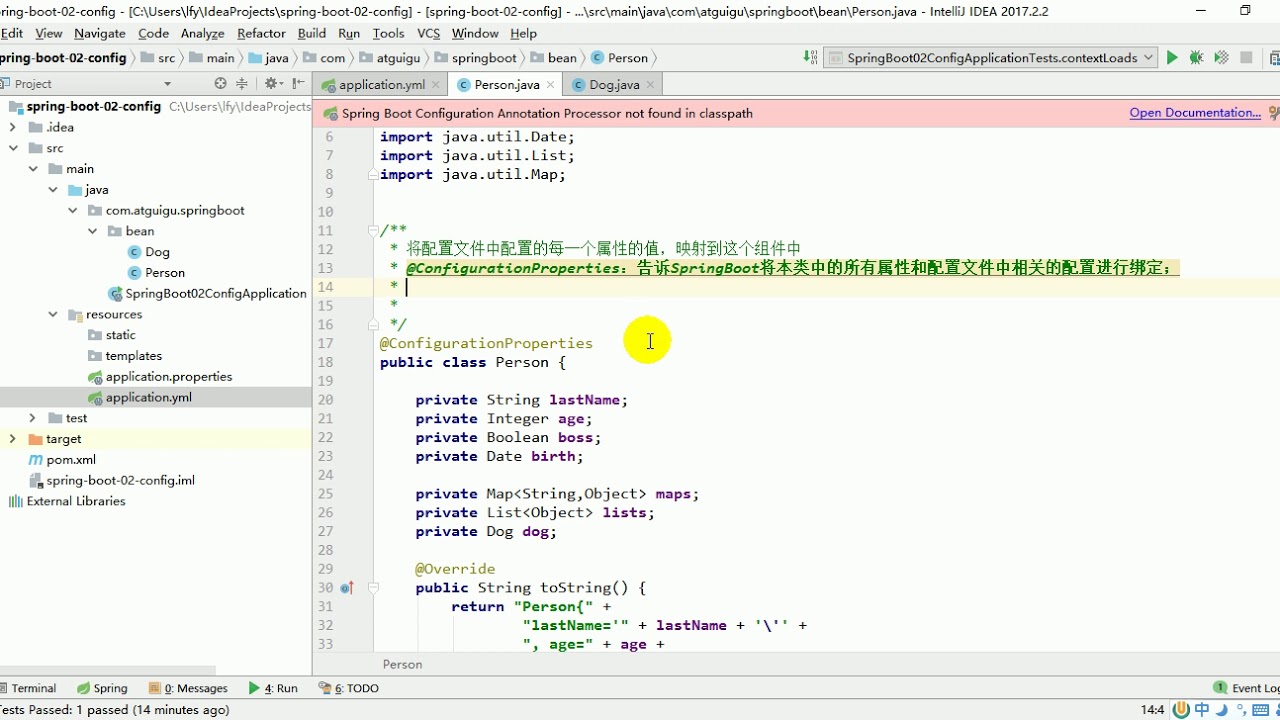This screenshot has width=1280, height=720.
Task: Fold the toString method at line 30
Action: pyautogui.click(x=374, y=588)
